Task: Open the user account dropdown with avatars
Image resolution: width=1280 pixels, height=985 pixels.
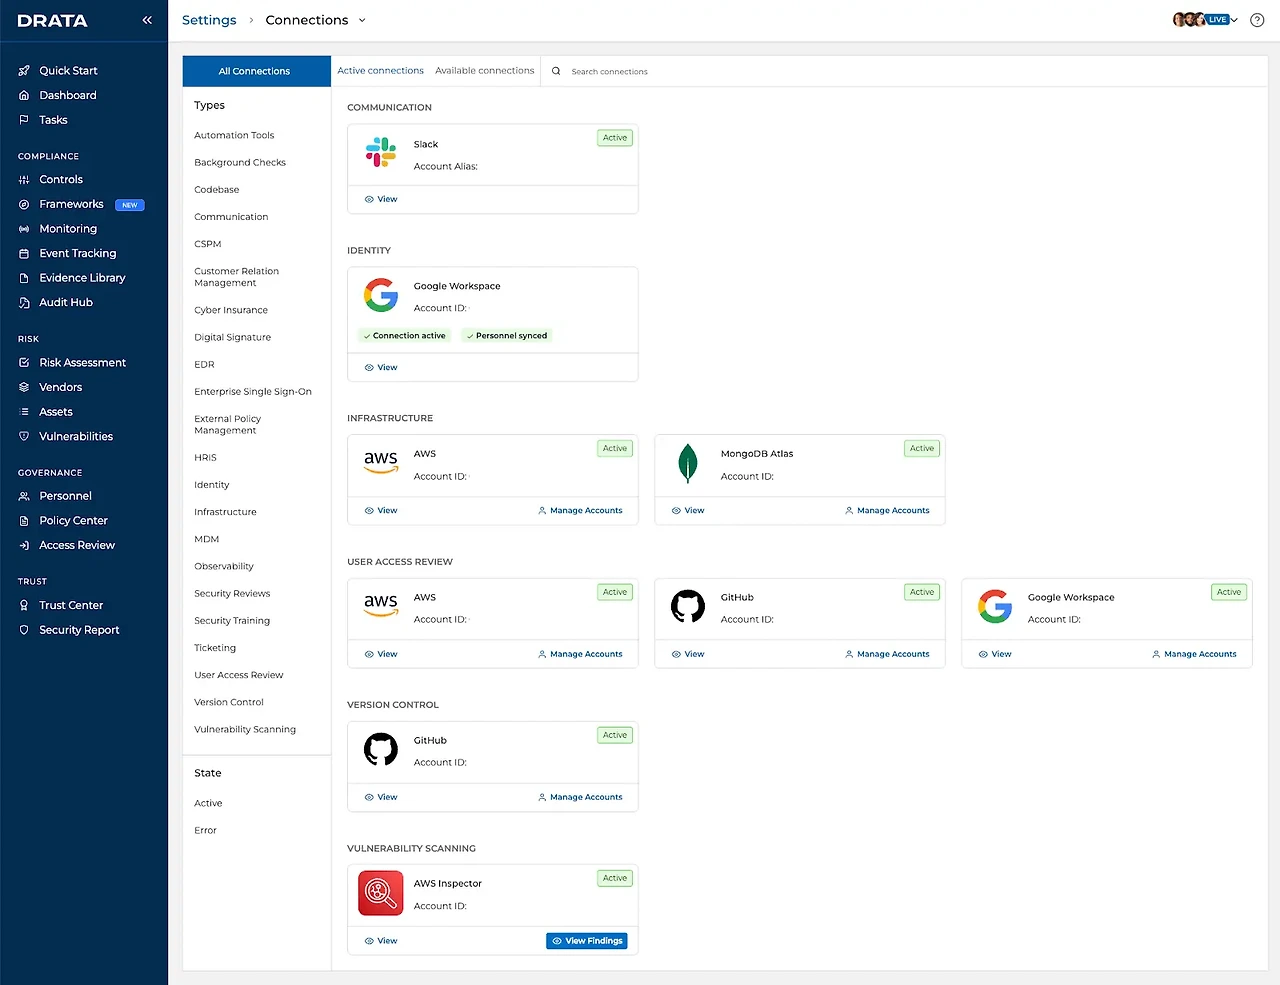Action: 1205,20
